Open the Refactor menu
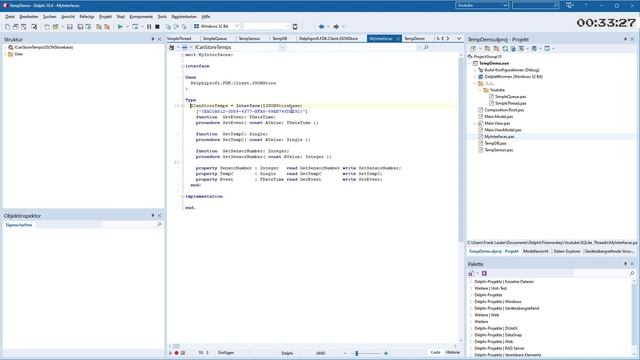This screenshot has width=640, height=360. pyautogui.click(x=87, y=17)
